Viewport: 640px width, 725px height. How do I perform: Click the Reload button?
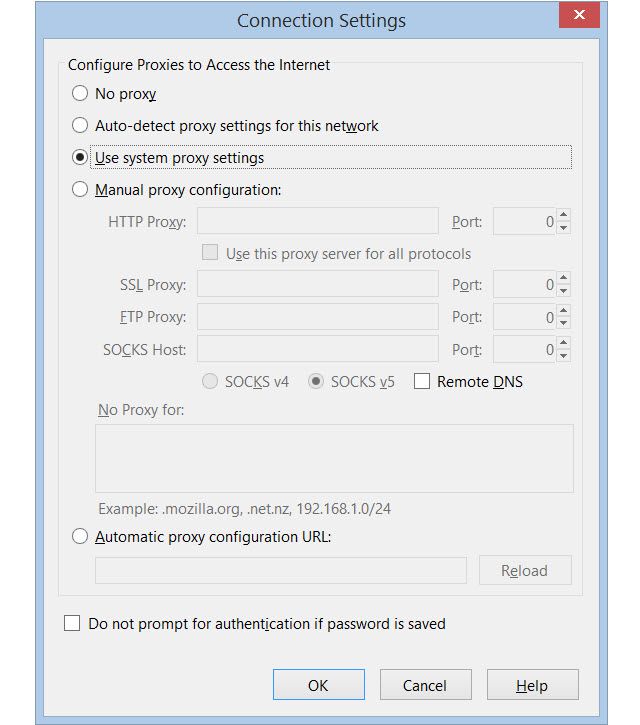coord(524,571)
